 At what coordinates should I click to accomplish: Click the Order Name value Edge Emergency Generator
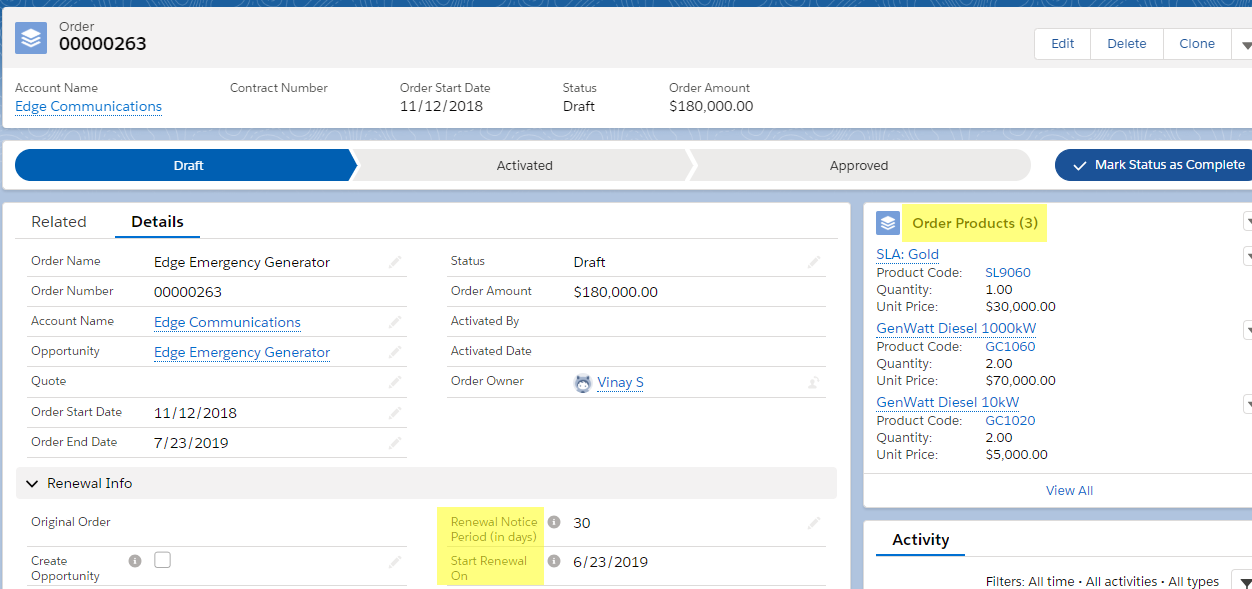[242, 262]
